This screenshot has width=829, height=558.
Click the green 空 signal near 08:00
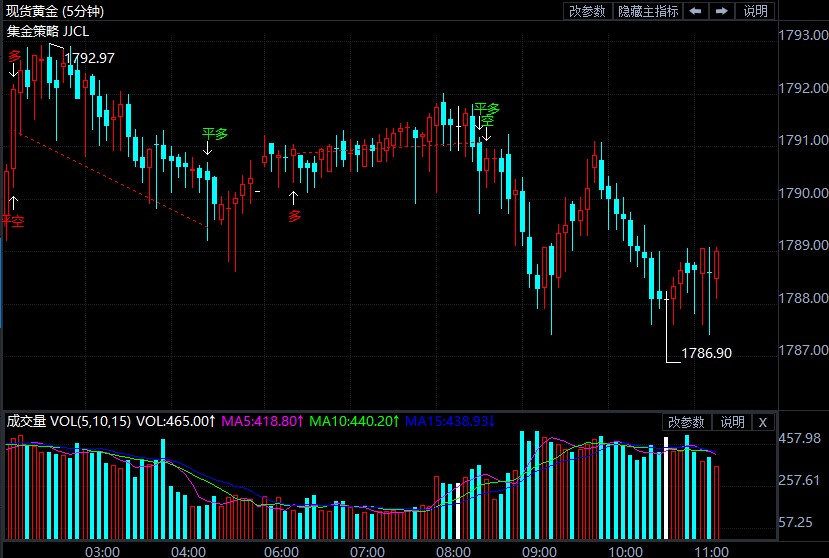[487, 121]
